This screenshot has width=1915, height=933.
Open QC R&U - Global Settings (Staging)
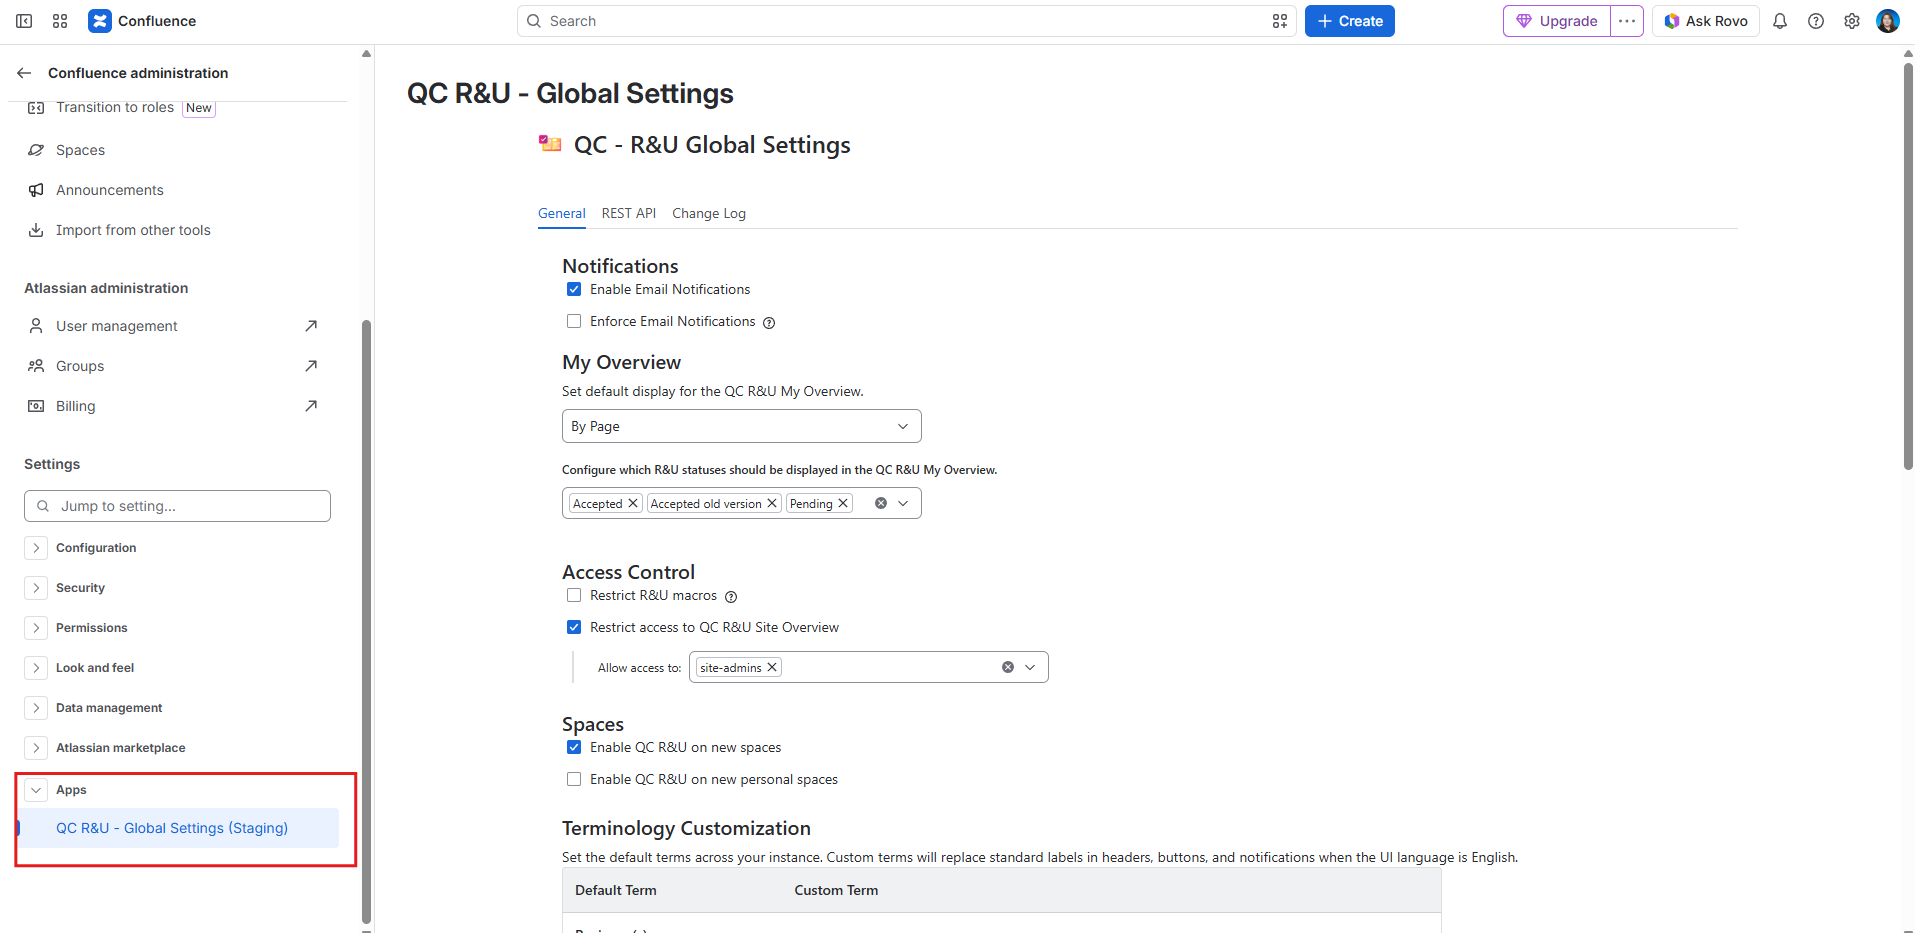point(180,828)
